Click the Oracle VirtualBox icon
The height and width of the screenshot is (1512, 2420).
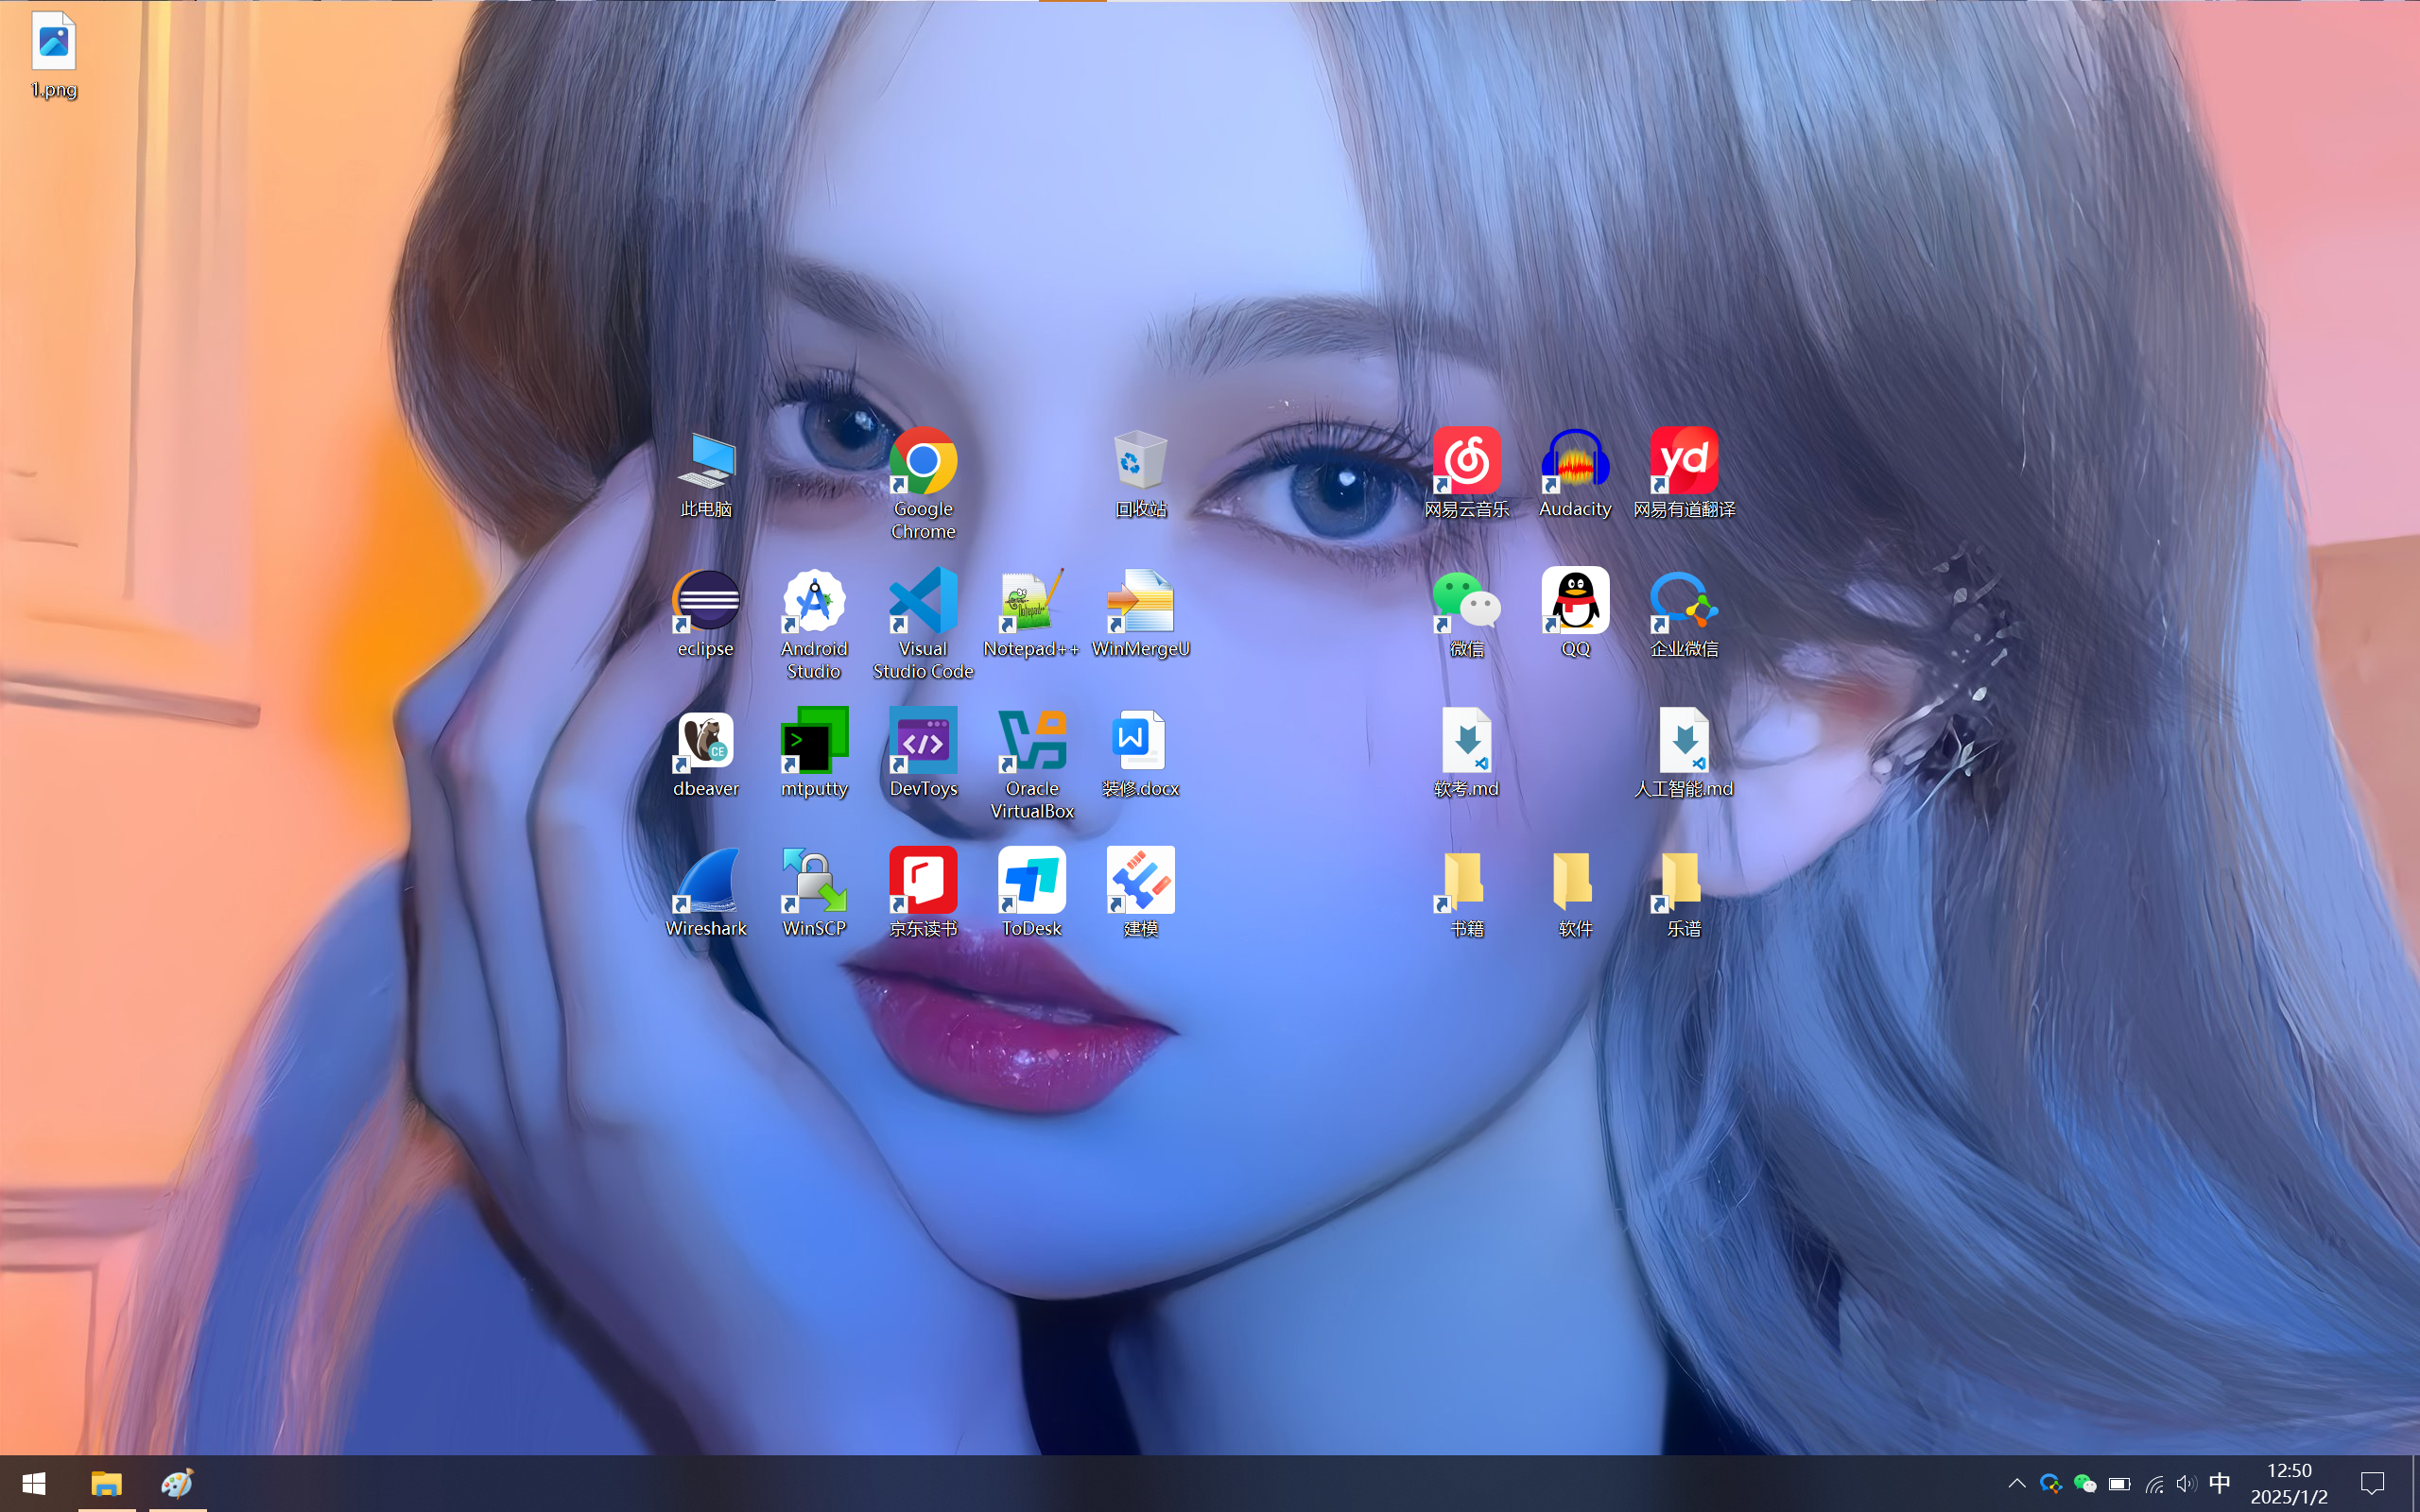[x=1032, y=764]
